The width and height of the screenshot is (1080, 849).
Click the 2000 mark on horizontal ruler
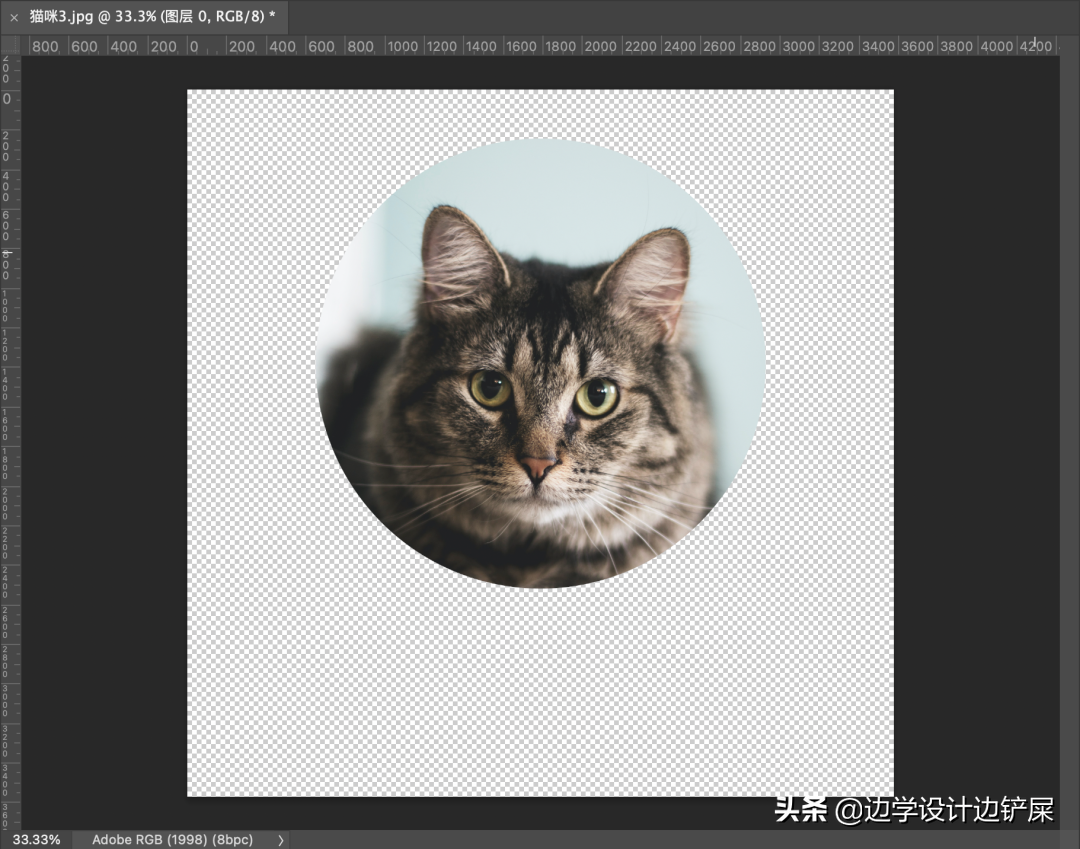click(600, 46)
